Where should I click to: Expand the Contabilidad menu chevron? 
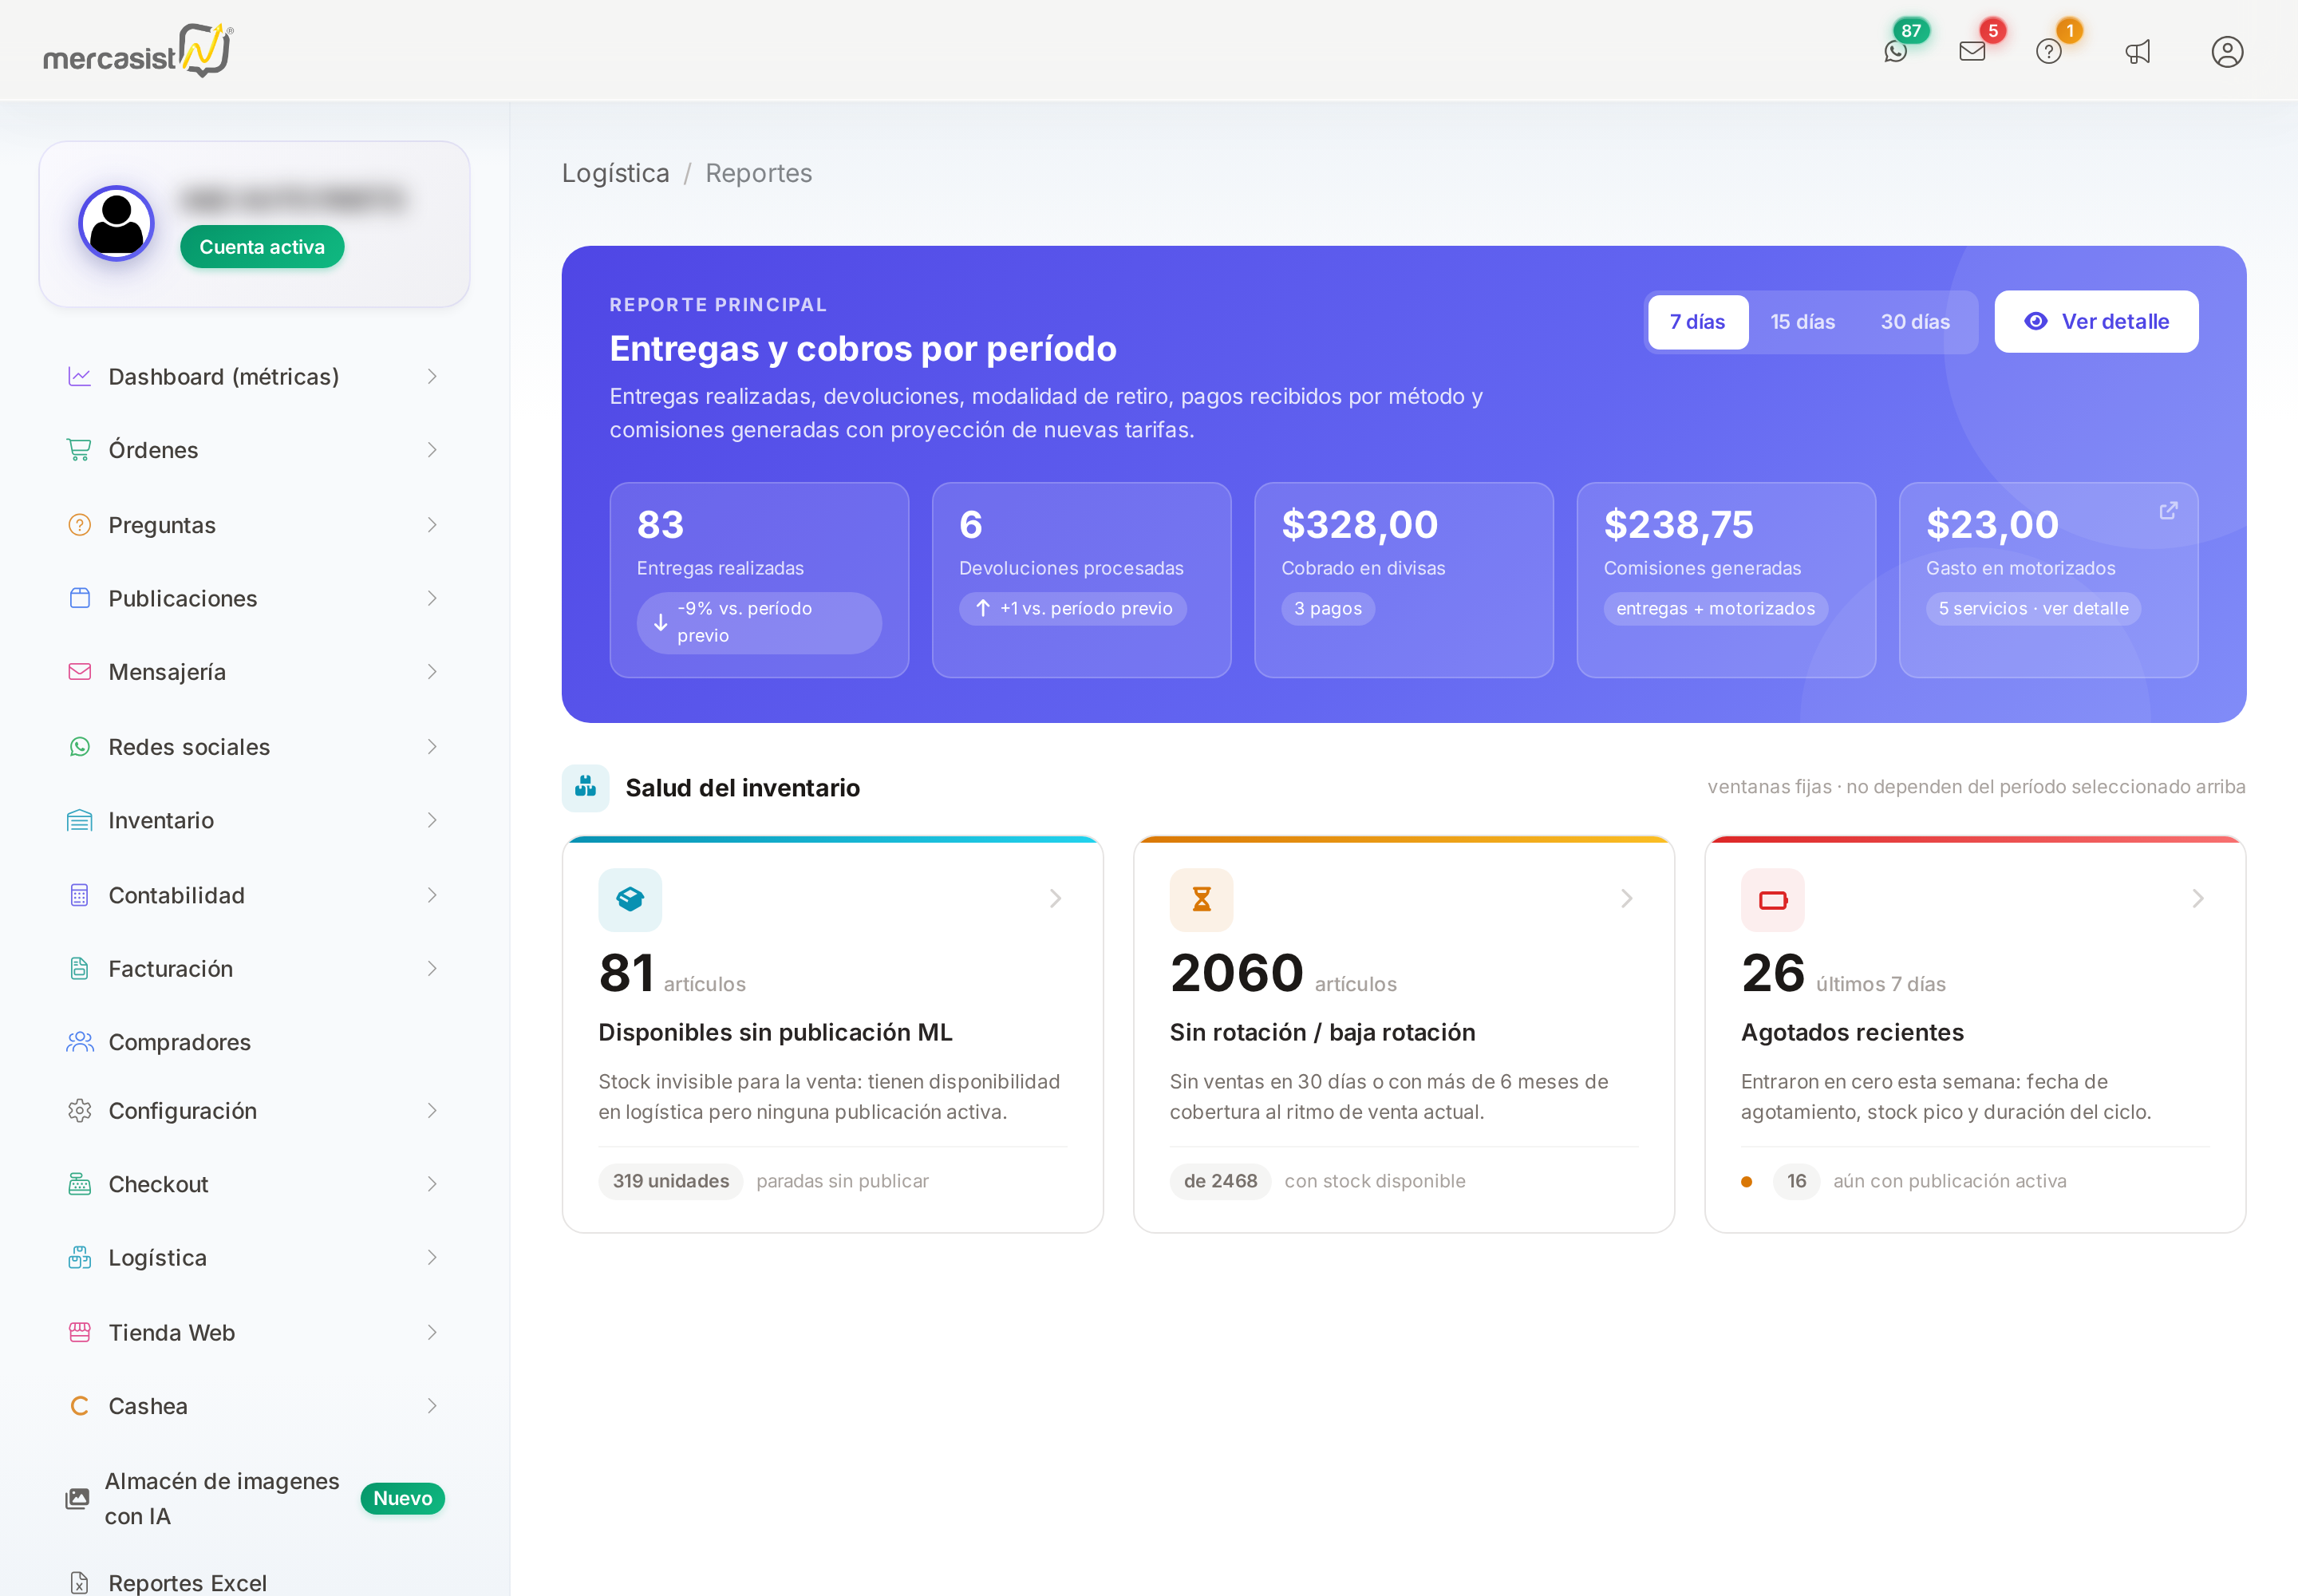[432, 895]
